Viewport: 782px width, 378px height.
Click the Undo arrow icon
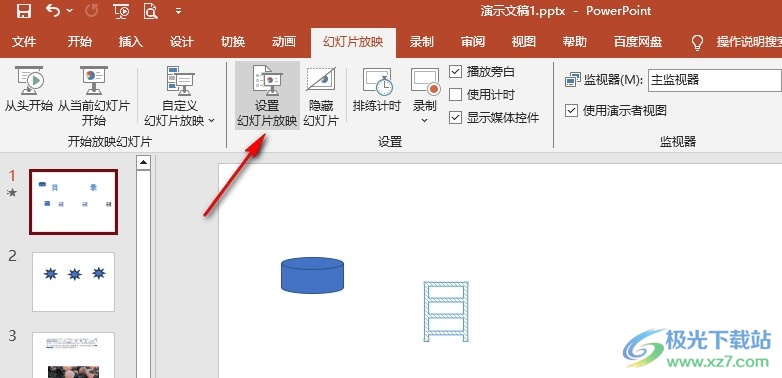(53, 10)
